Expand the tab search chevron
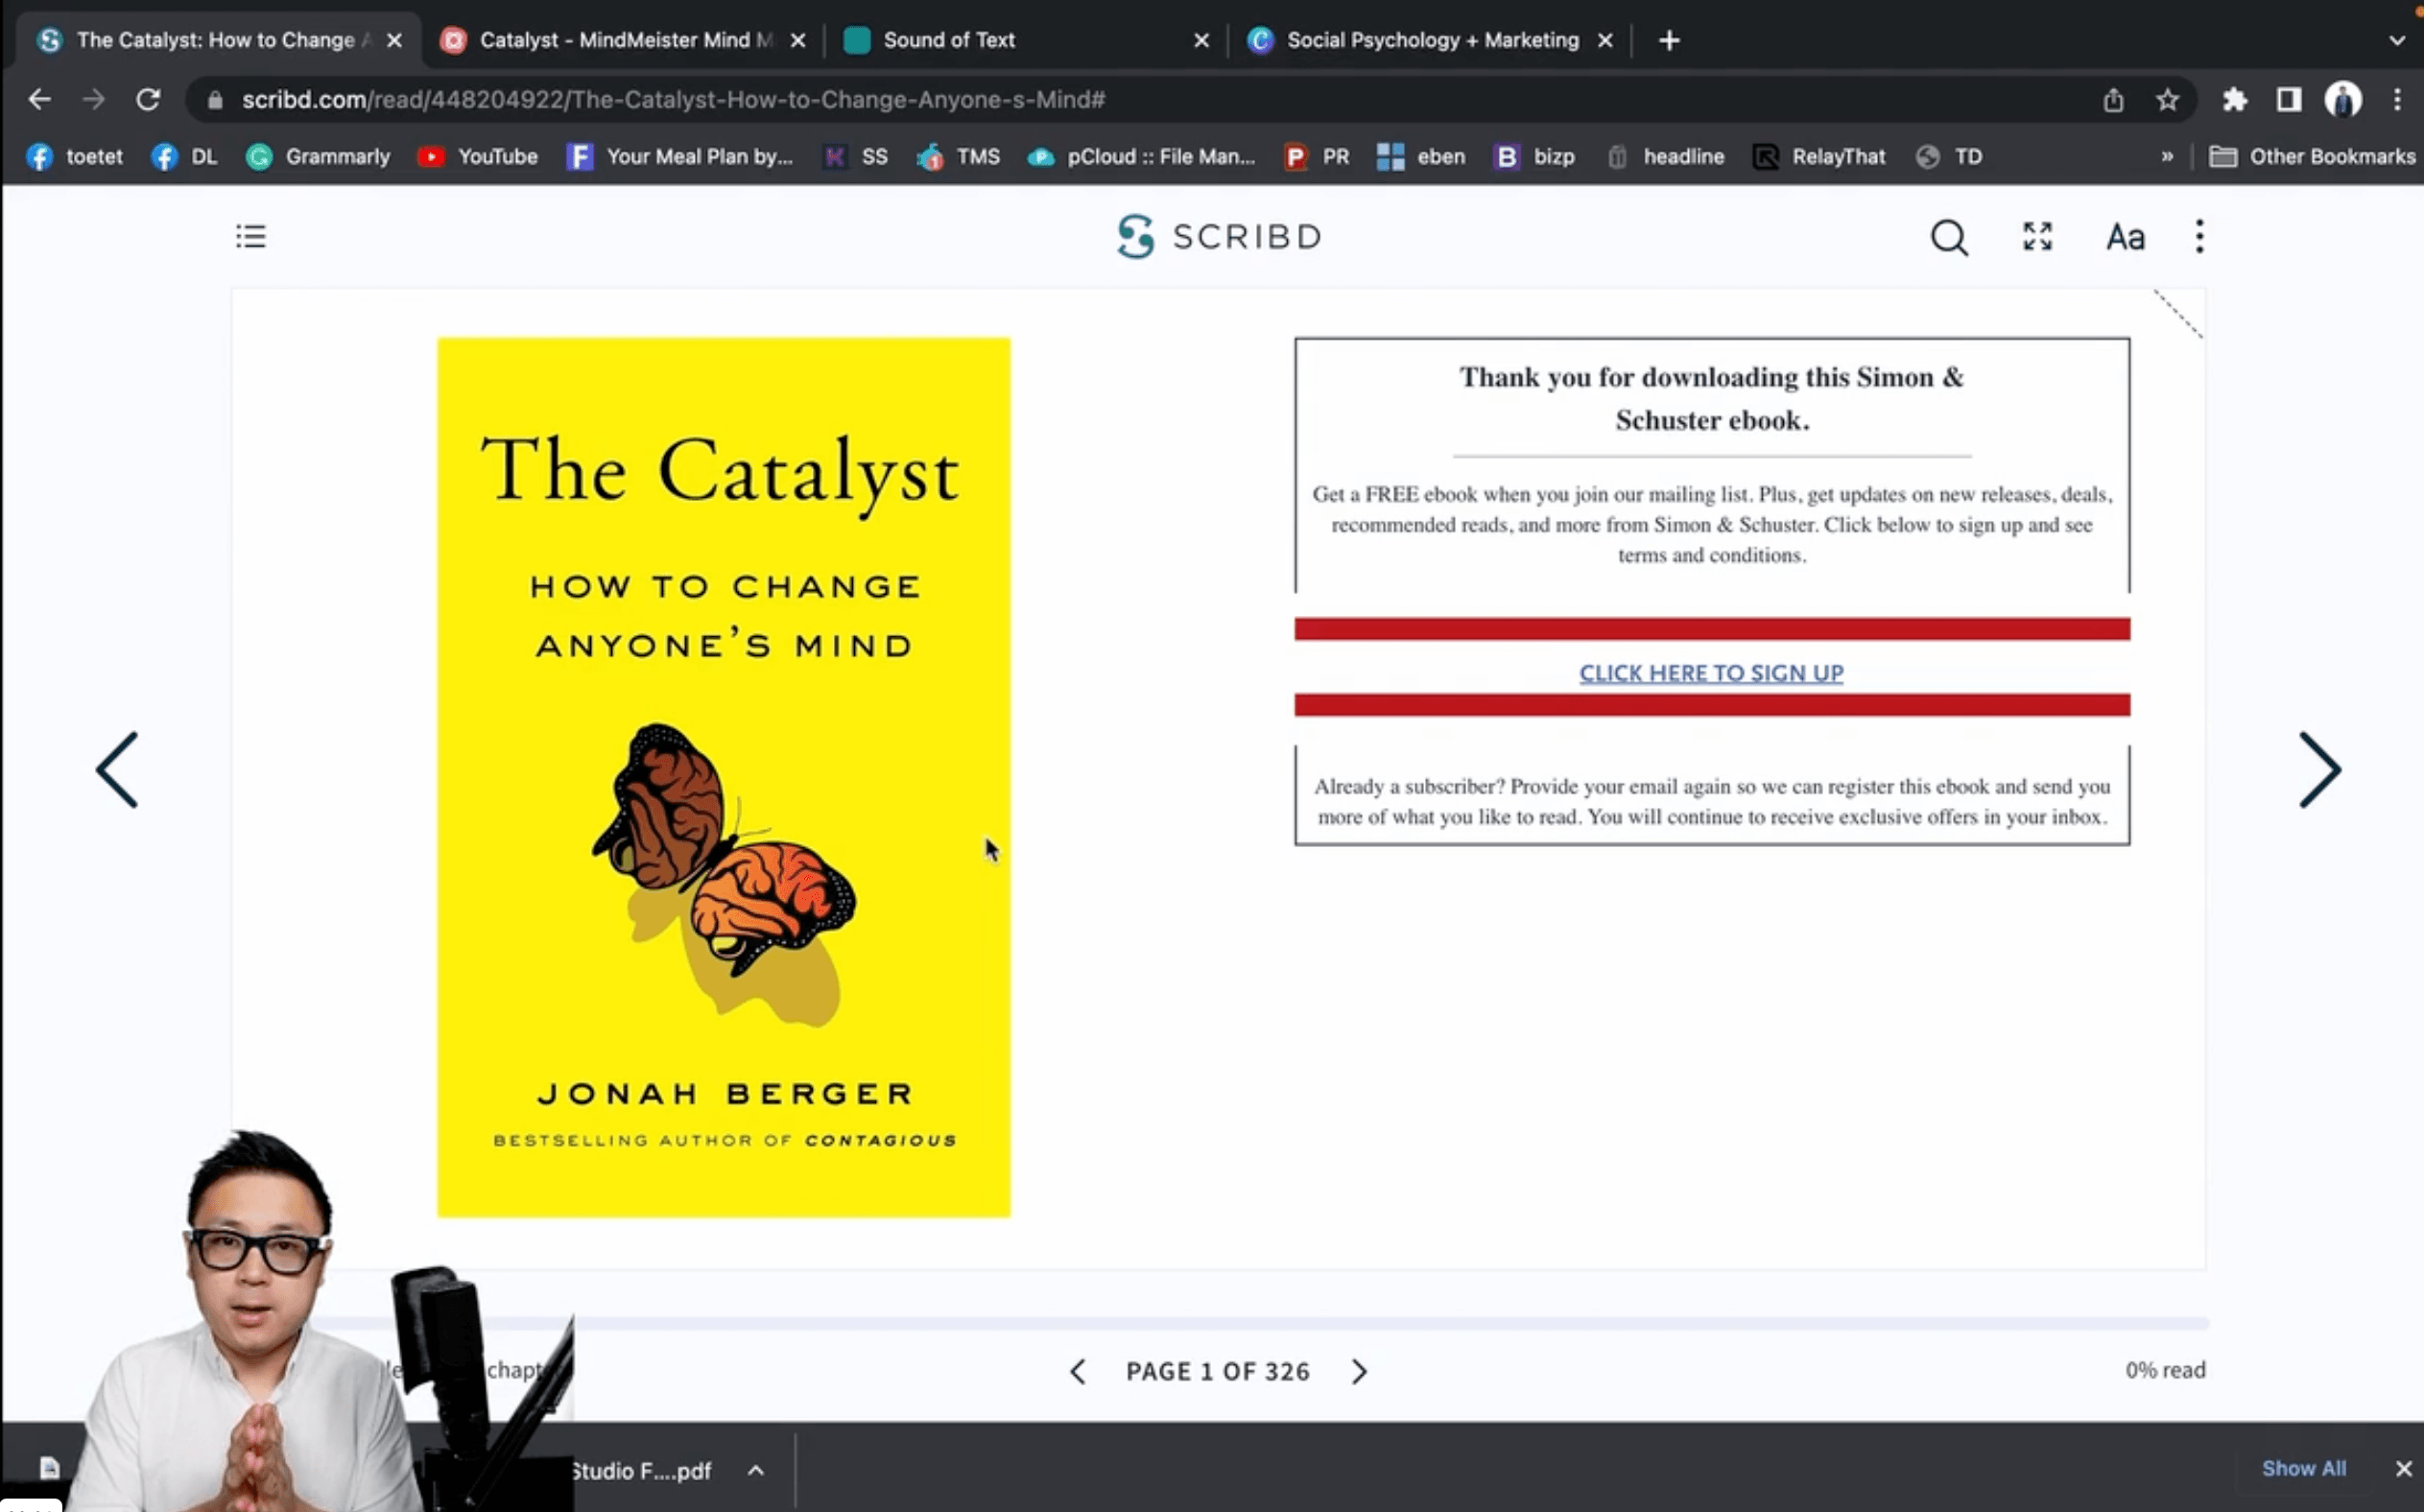Viewport: 2424px width, 1512px height. coord(2397,41)
